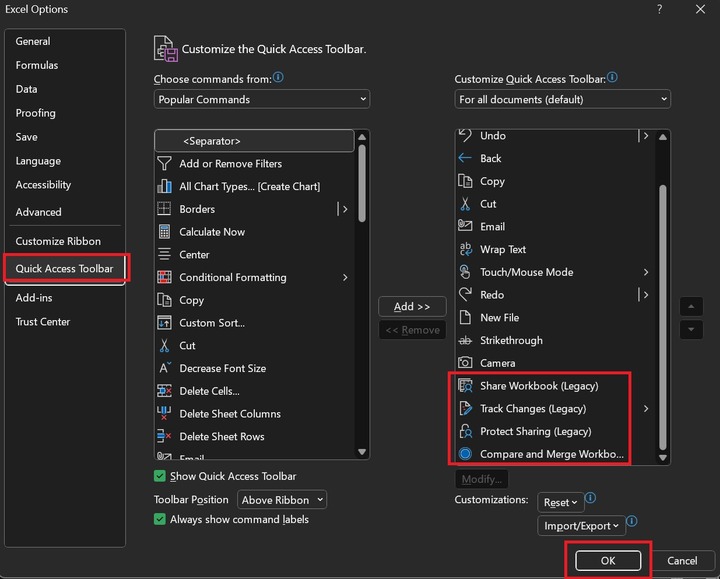Open the Trust Center category
Viewport: 720px width, 579px height.
(43, 322)
